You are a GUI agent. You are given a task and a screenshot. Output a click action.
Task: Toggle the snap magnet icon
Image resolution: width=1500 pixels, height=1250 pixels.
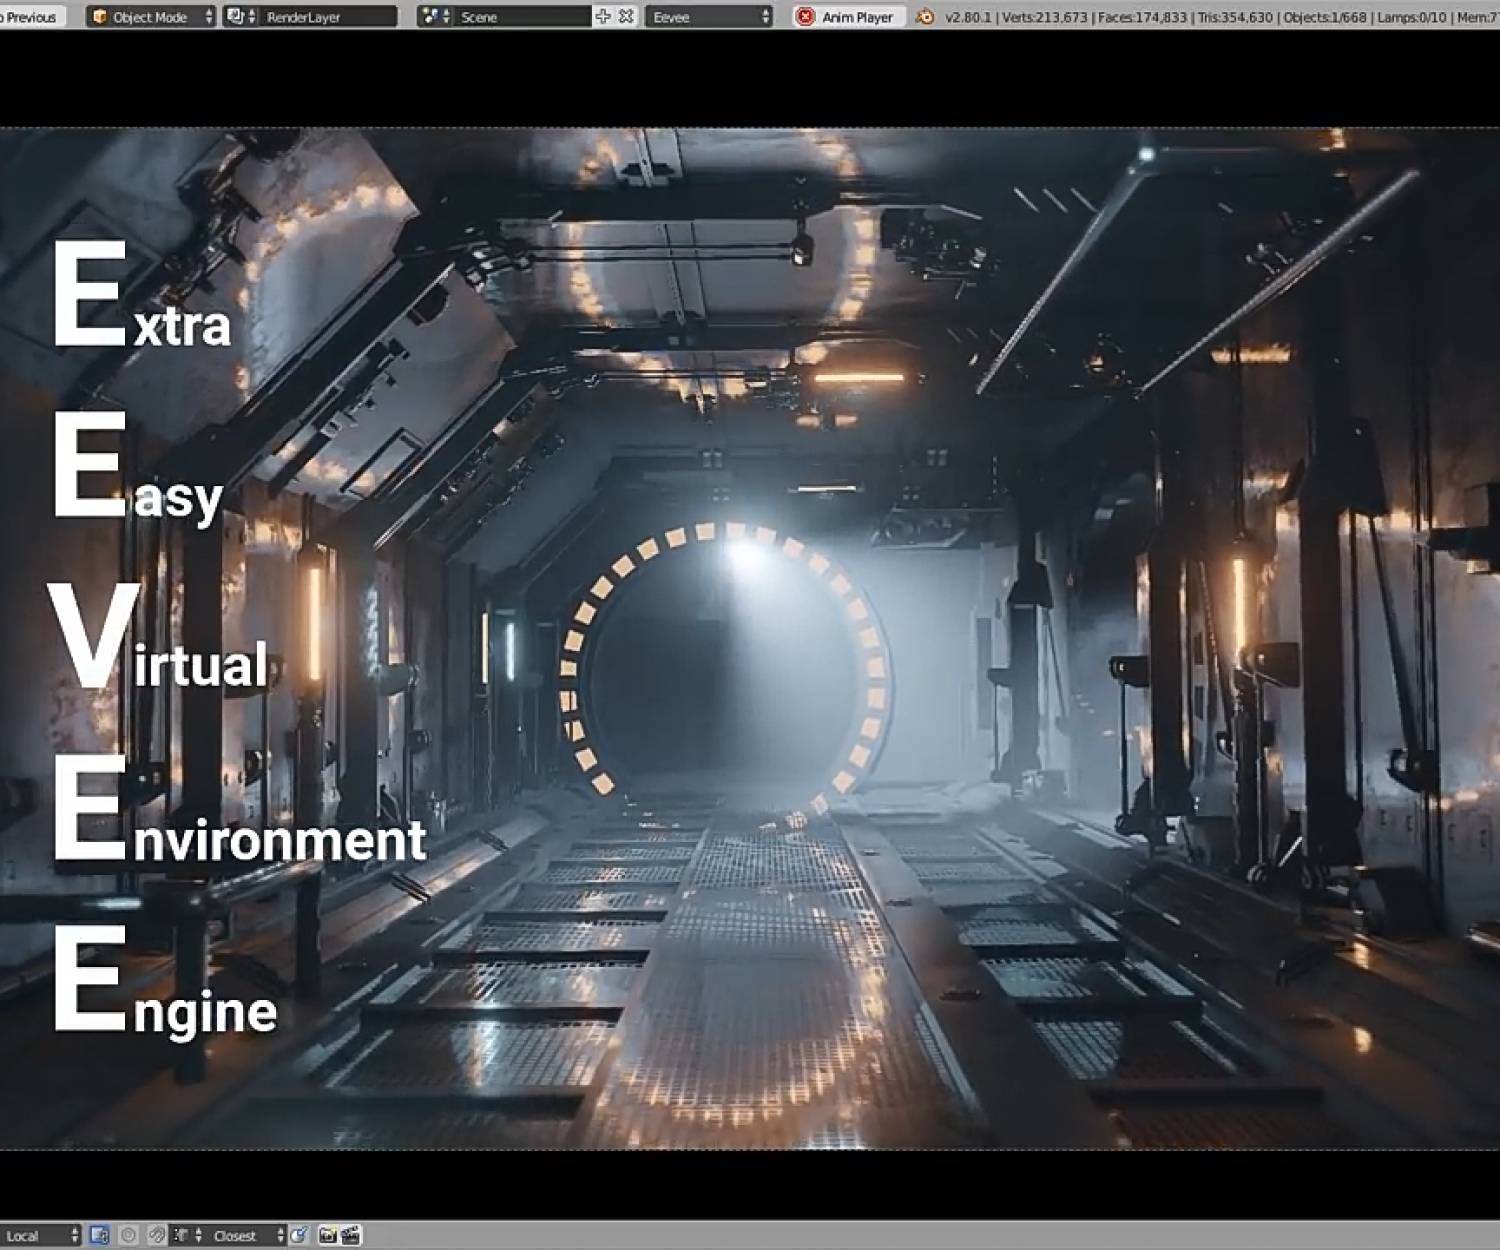pos(157,1235)
